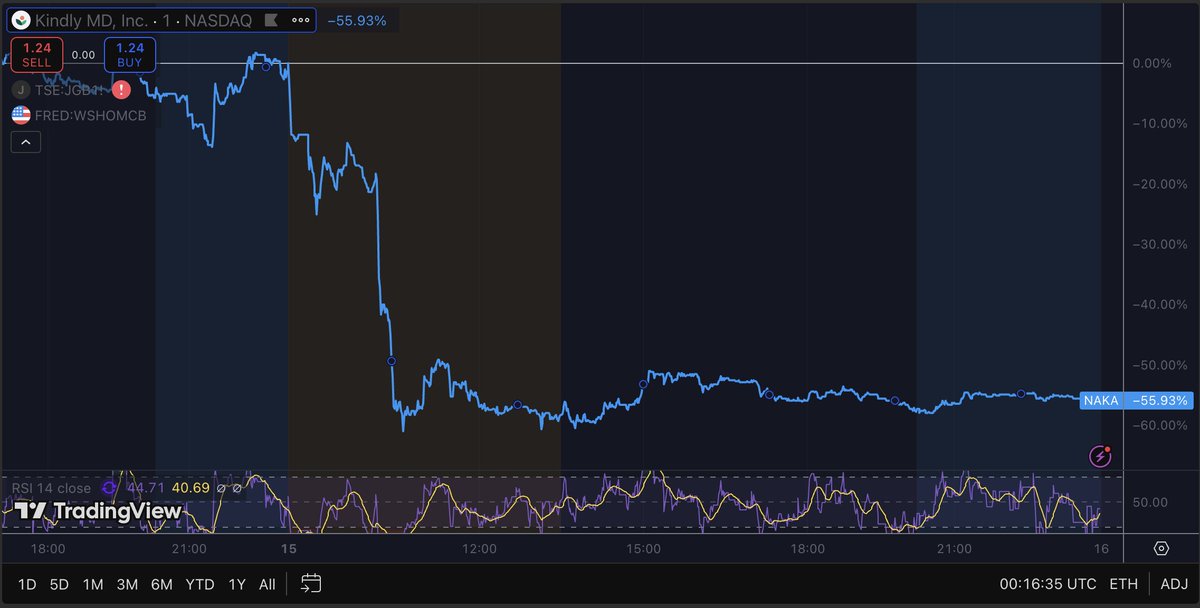Toggle ADJ adjusted data

[1175, 583]
